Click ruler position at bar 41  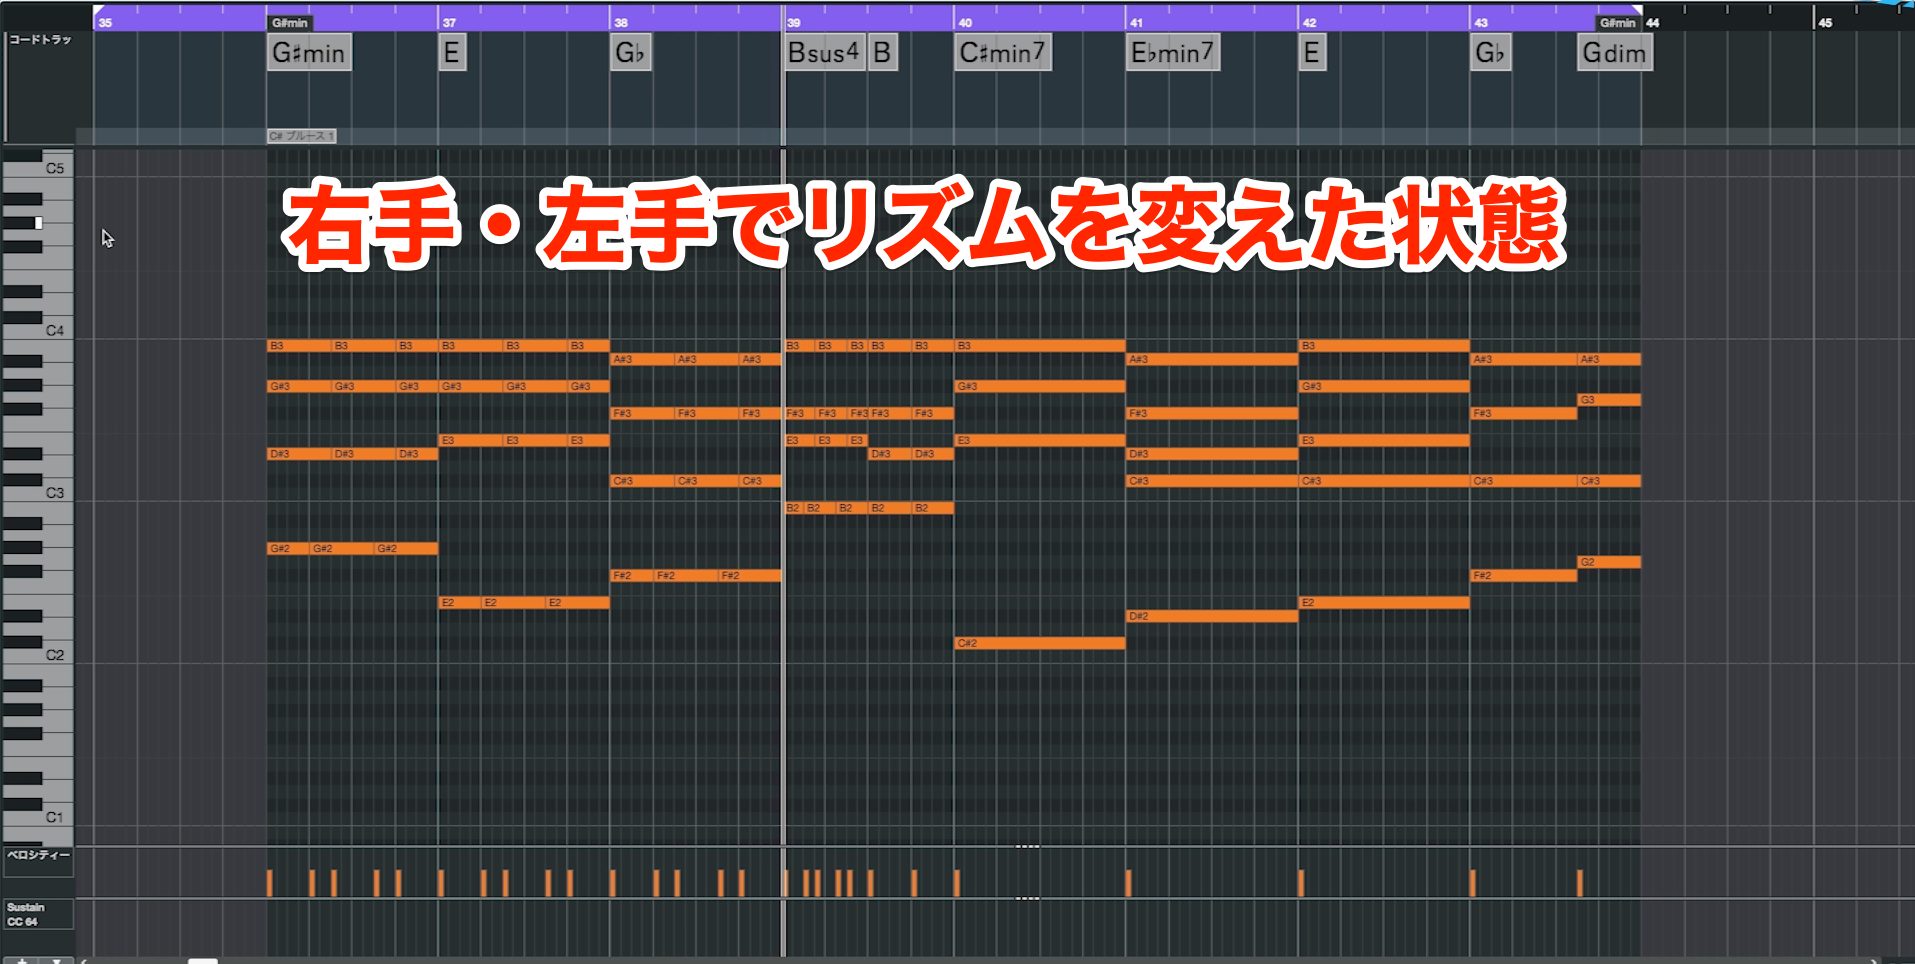pos(1136,22)
